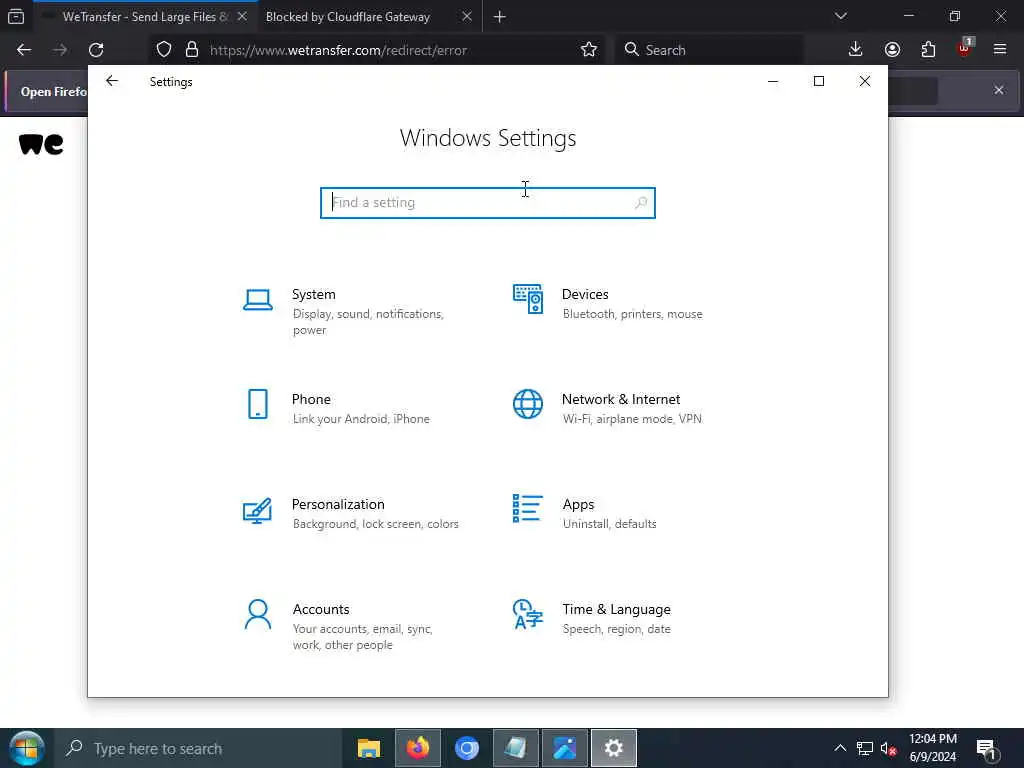Image resolution: width=1024 pixels, height=768 pixels.
Task: Open the blue photo app taskbar icon
Action: pos(565,748)
